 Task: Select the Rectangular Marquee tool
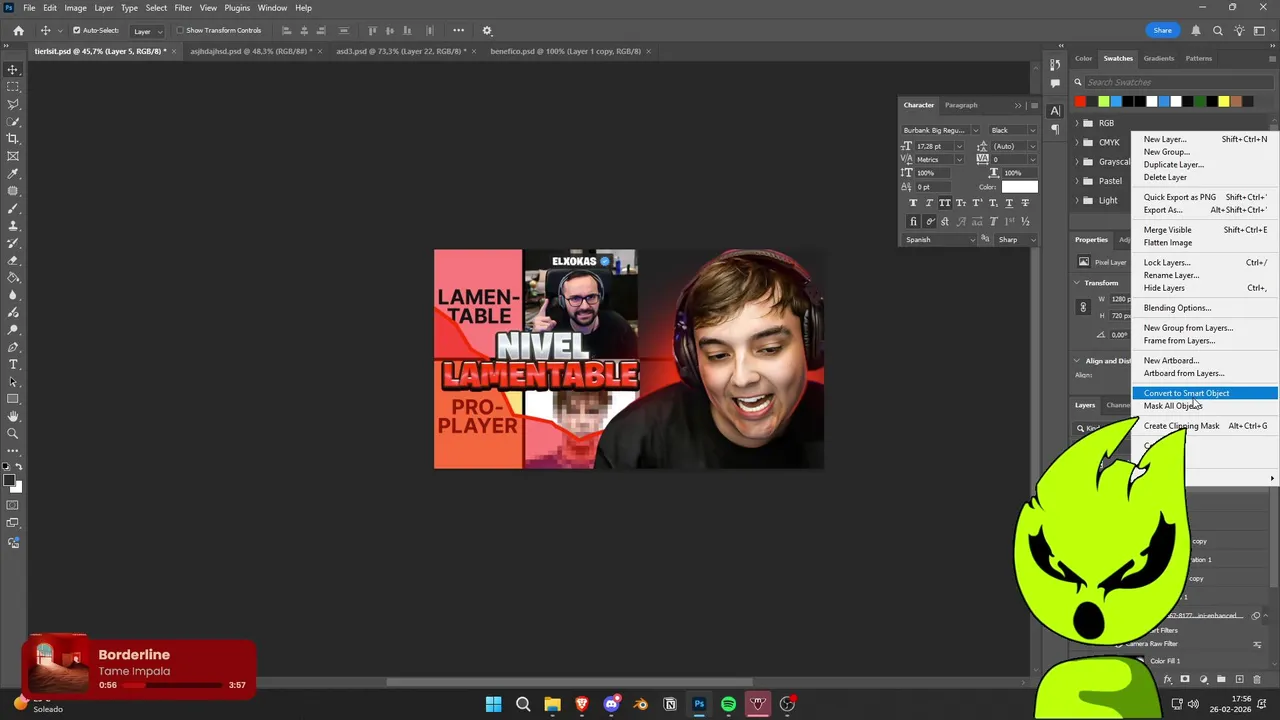[13, 87]
